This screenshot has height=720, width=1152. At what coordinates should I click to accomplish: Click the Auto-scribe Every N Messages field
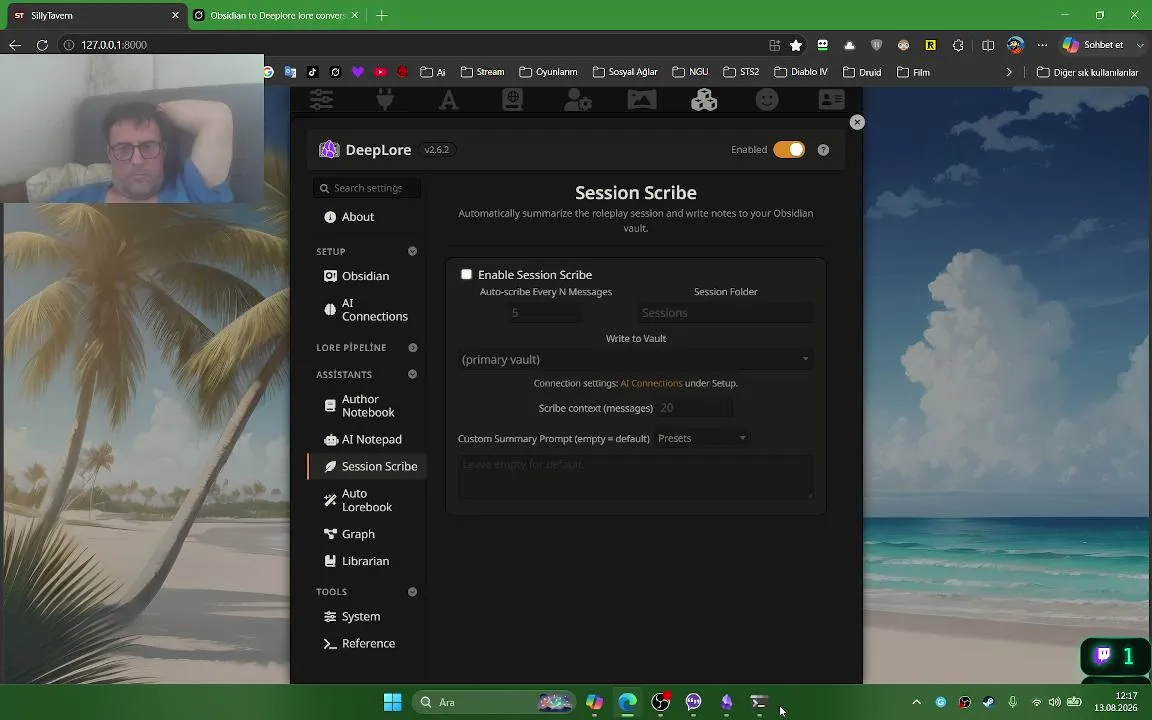pyautogui.click(x=545, y=313)
